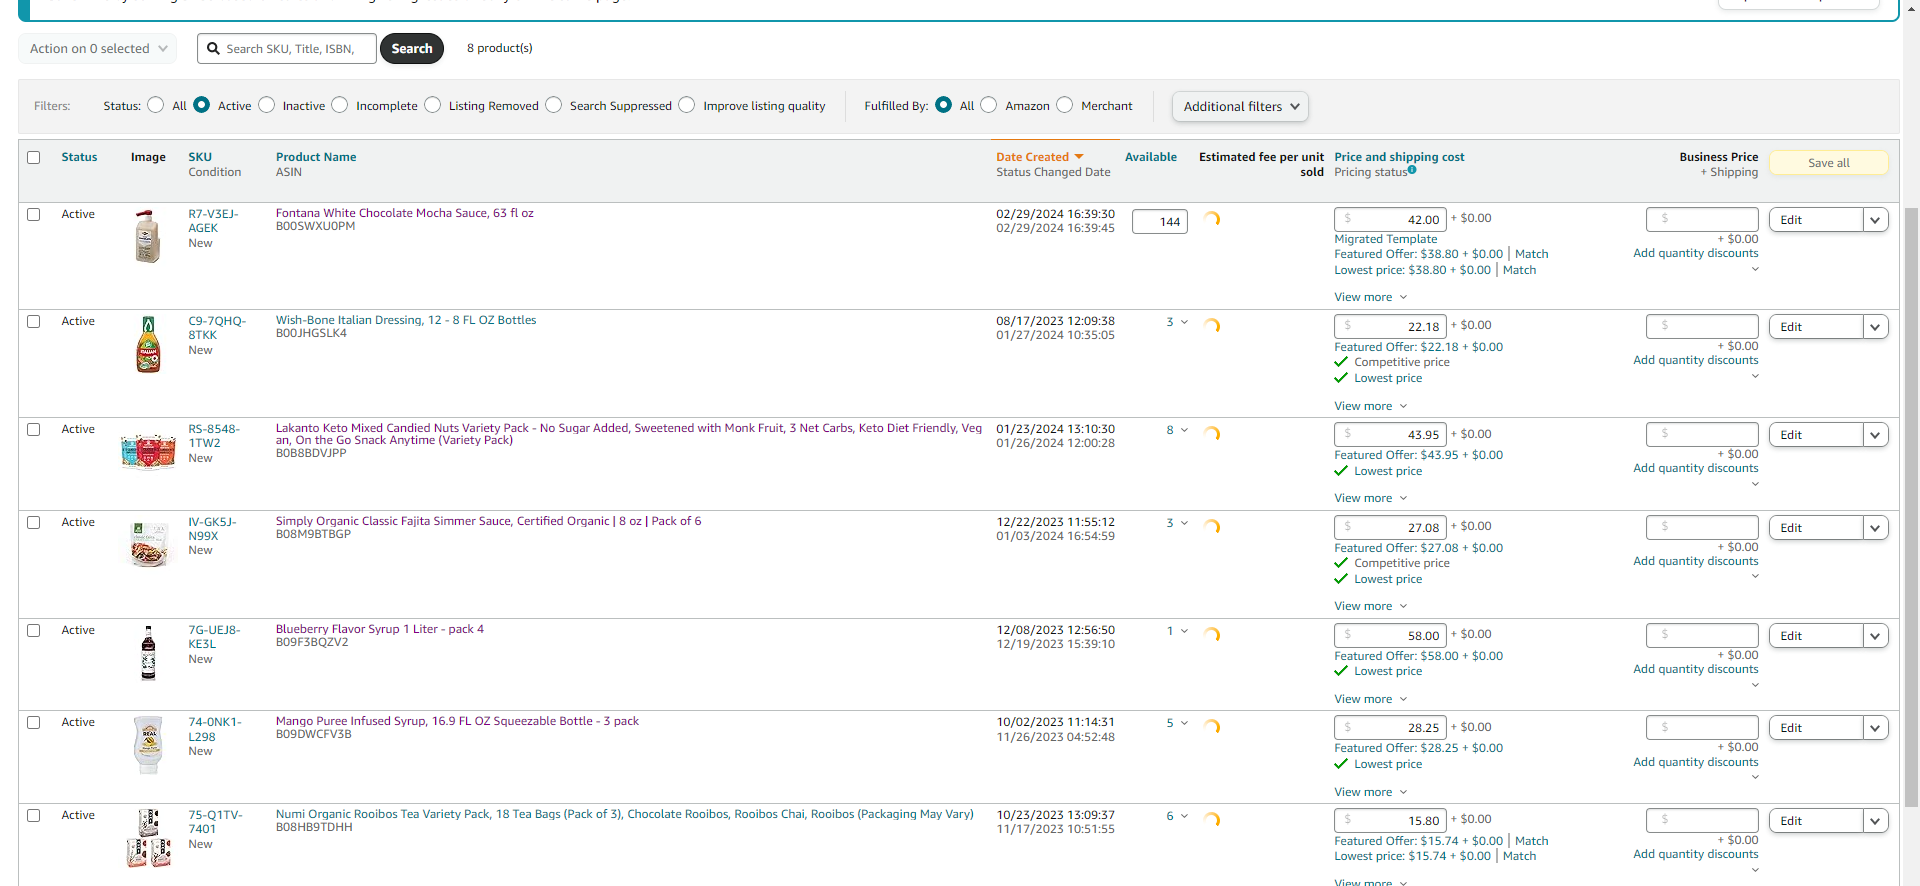The width and height of the screenshot is (1920, 886).
Task: Open SKU link RS-8548-1TW2
Action: tap(214, 436)
